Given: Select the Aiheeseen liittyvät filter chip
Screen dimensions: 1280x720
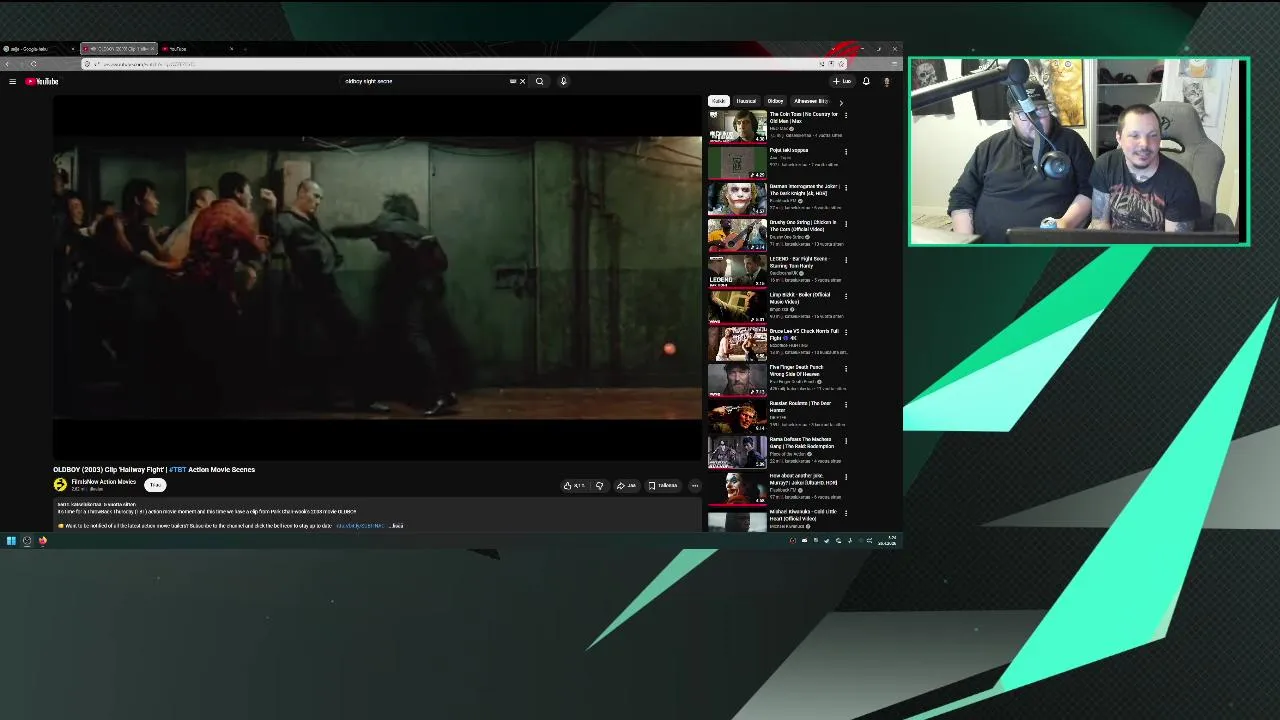Looking at the screenshot, I should pyautogui.click(x=811, y=101).
